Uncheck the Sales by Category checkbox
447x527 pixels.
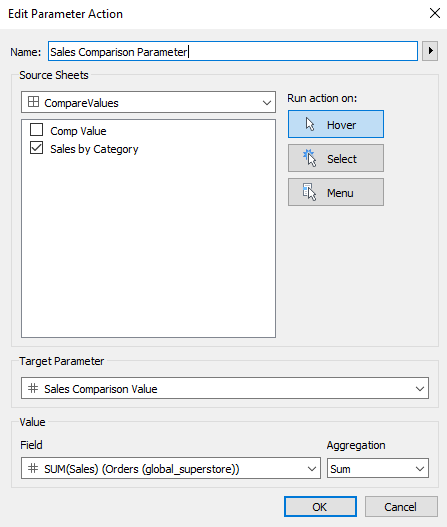[x=37, y=148]
